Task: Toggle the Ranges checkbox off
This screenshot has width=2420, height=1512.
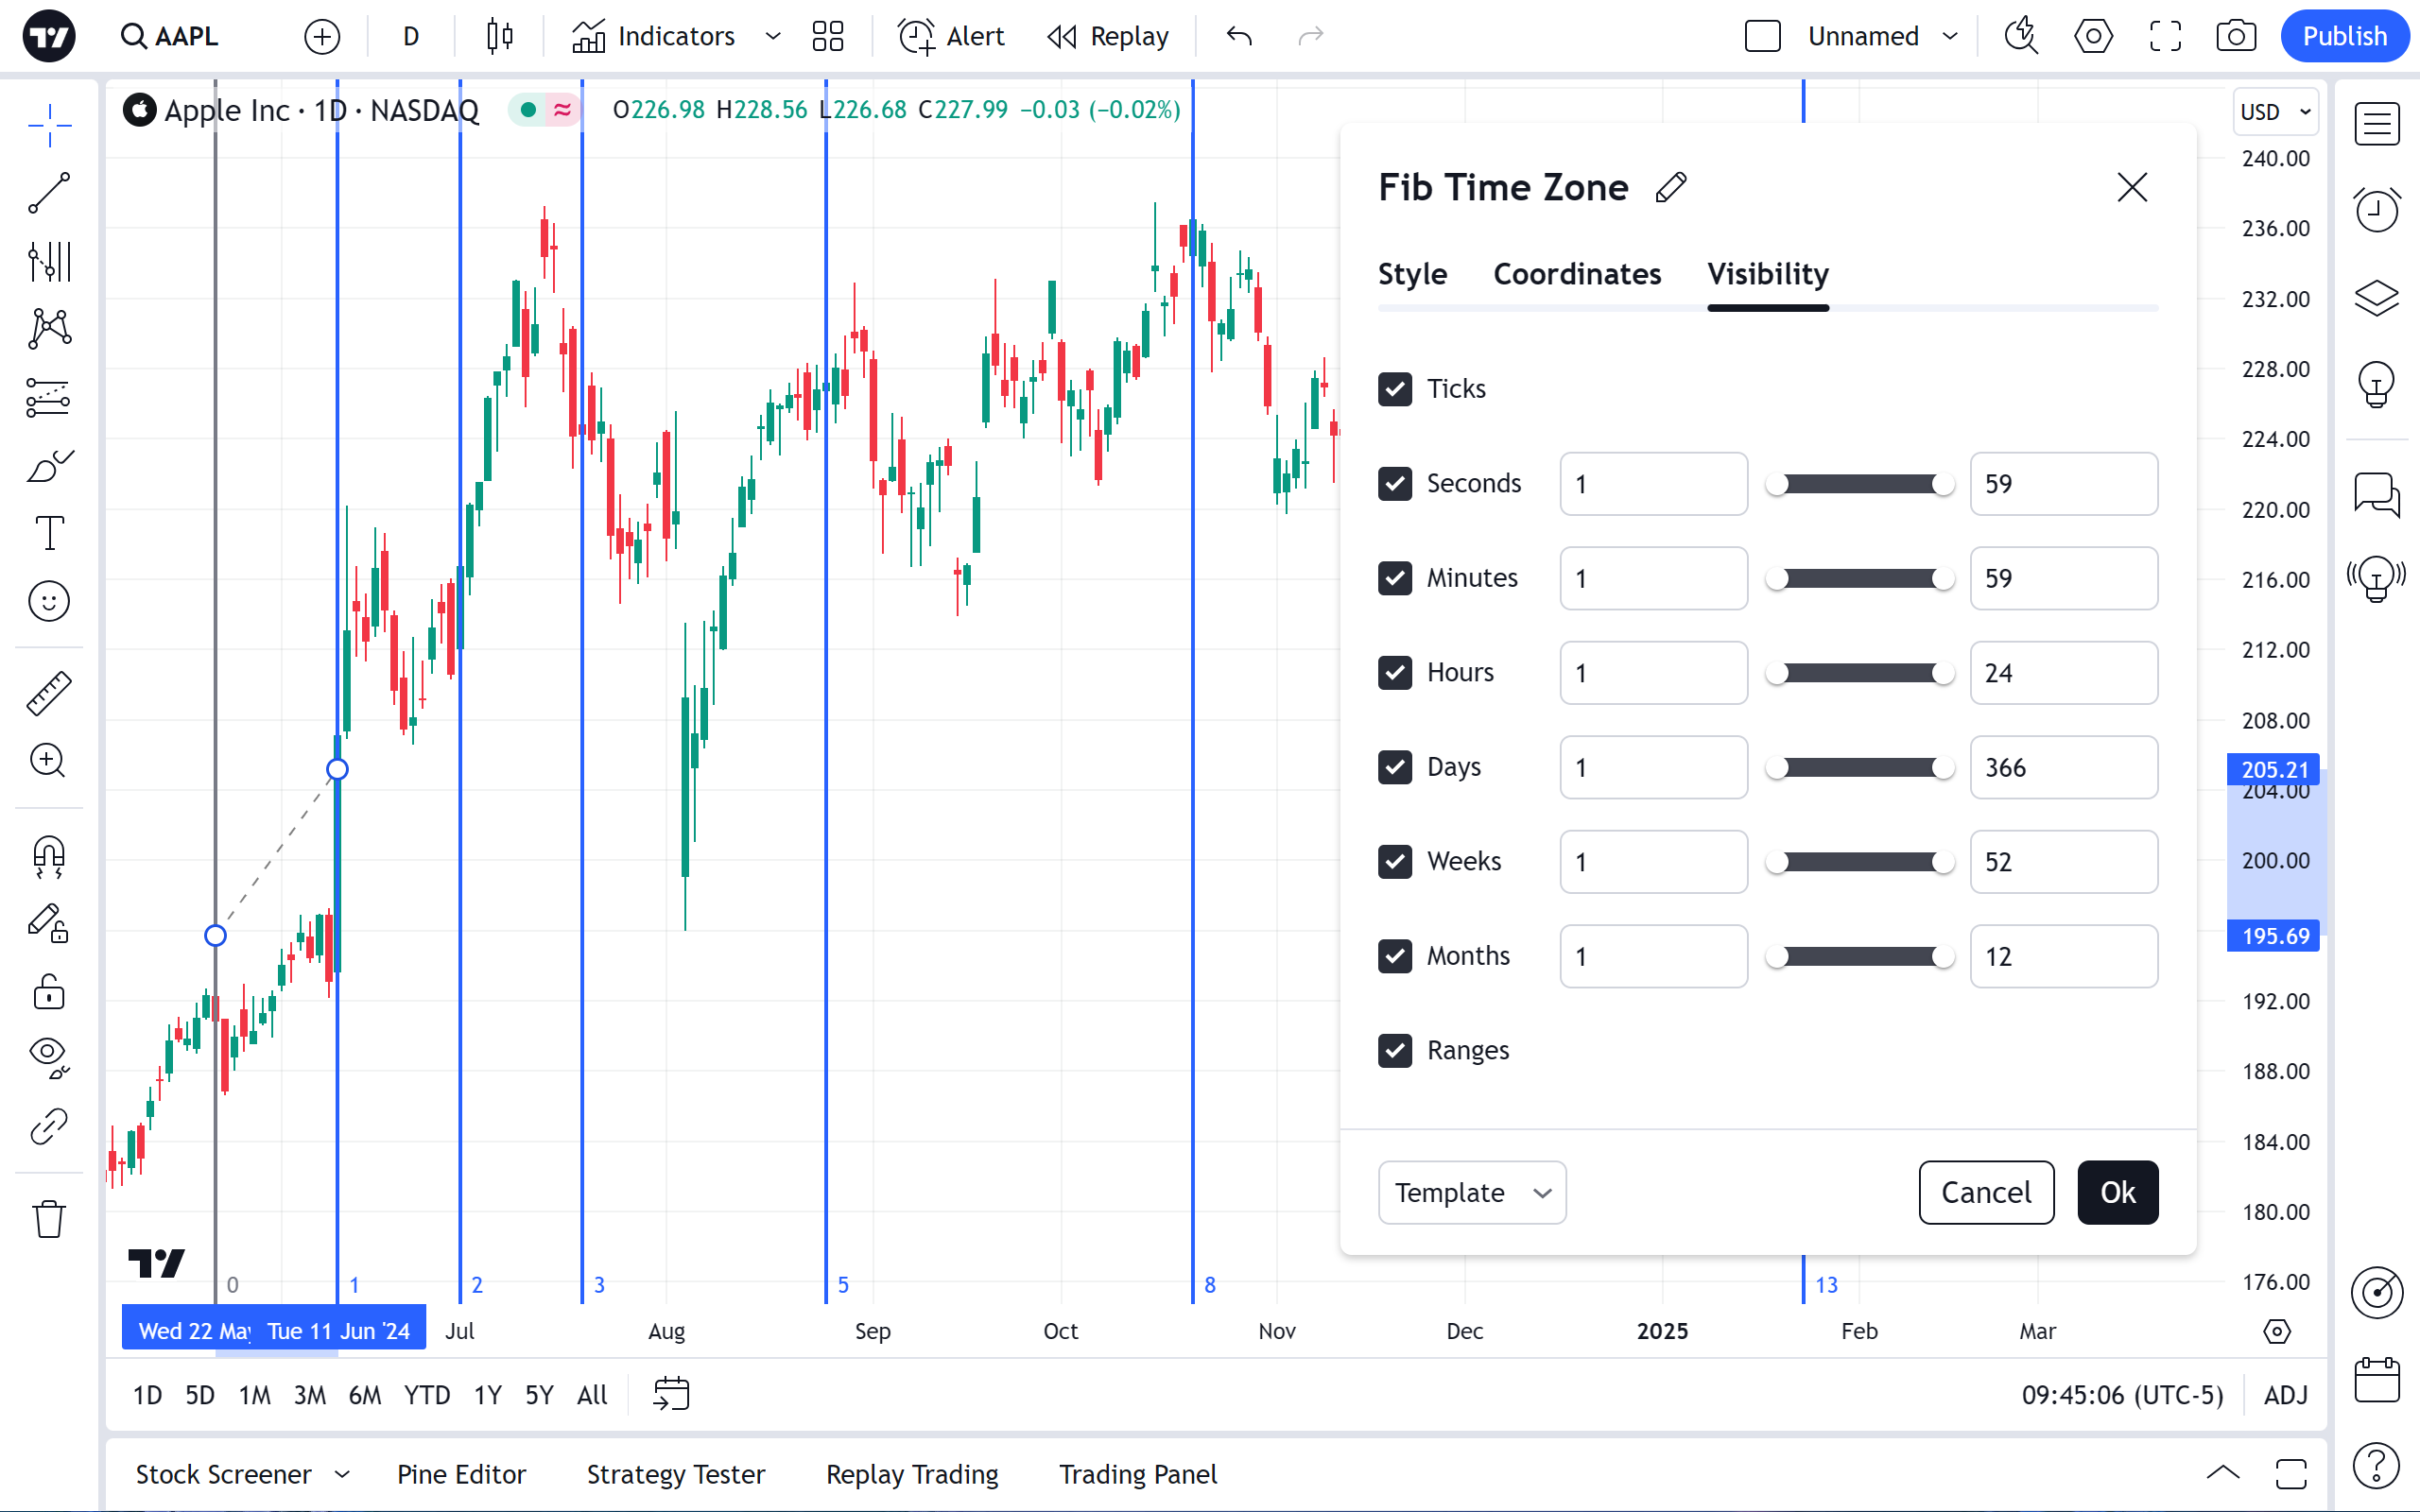Action: [1395, 1050]
